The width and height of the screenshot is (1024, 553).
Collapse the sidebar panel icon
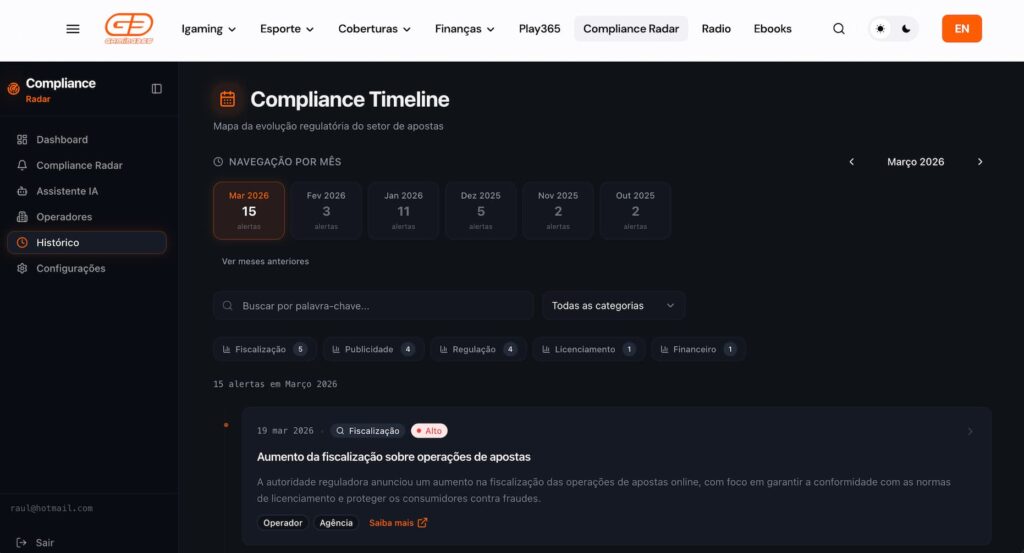point(157,89)
